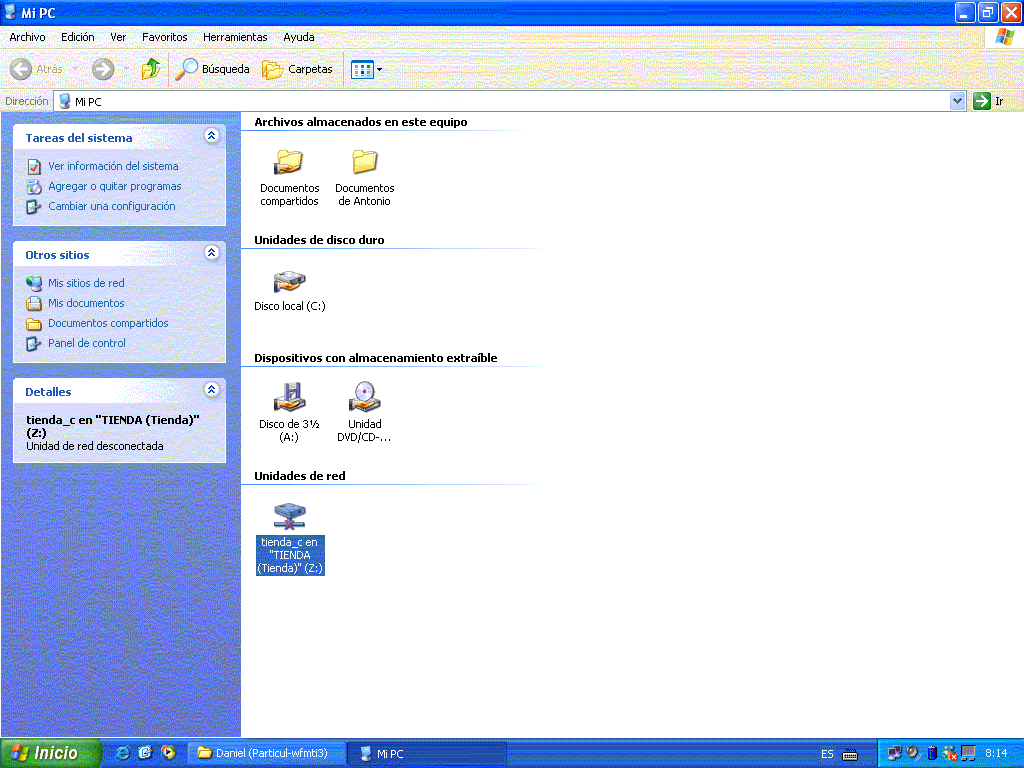Toggle the Carpetas folder pane
The width and height of the screenshot is (1024, 768).
pyautogui.click(x=298, y=69)
